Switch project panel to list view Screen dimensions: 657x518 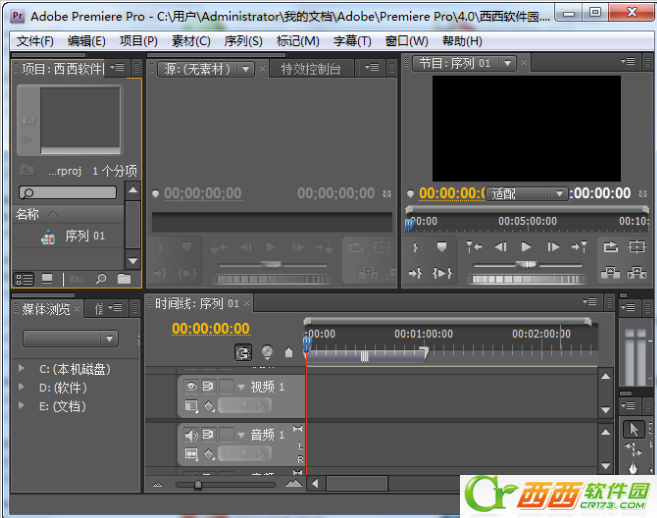click(24, 279)
